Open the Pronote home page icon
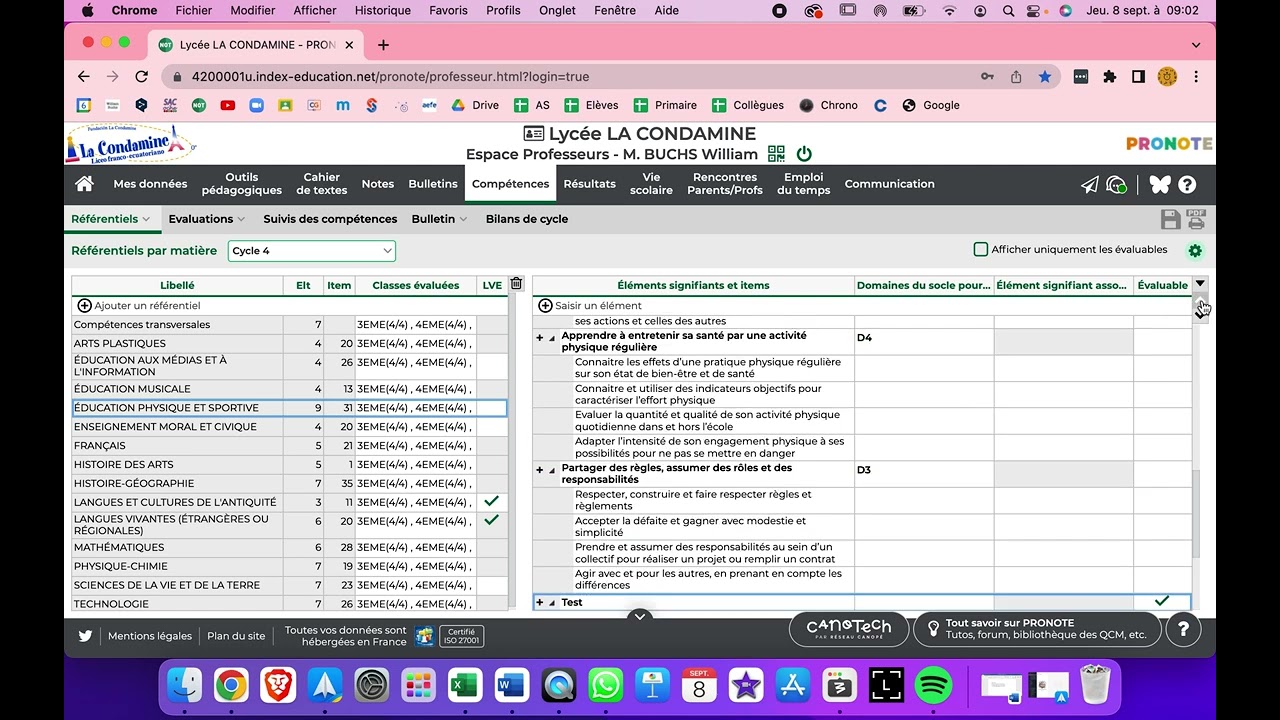 pyautogui.click(x=84, y=184)
